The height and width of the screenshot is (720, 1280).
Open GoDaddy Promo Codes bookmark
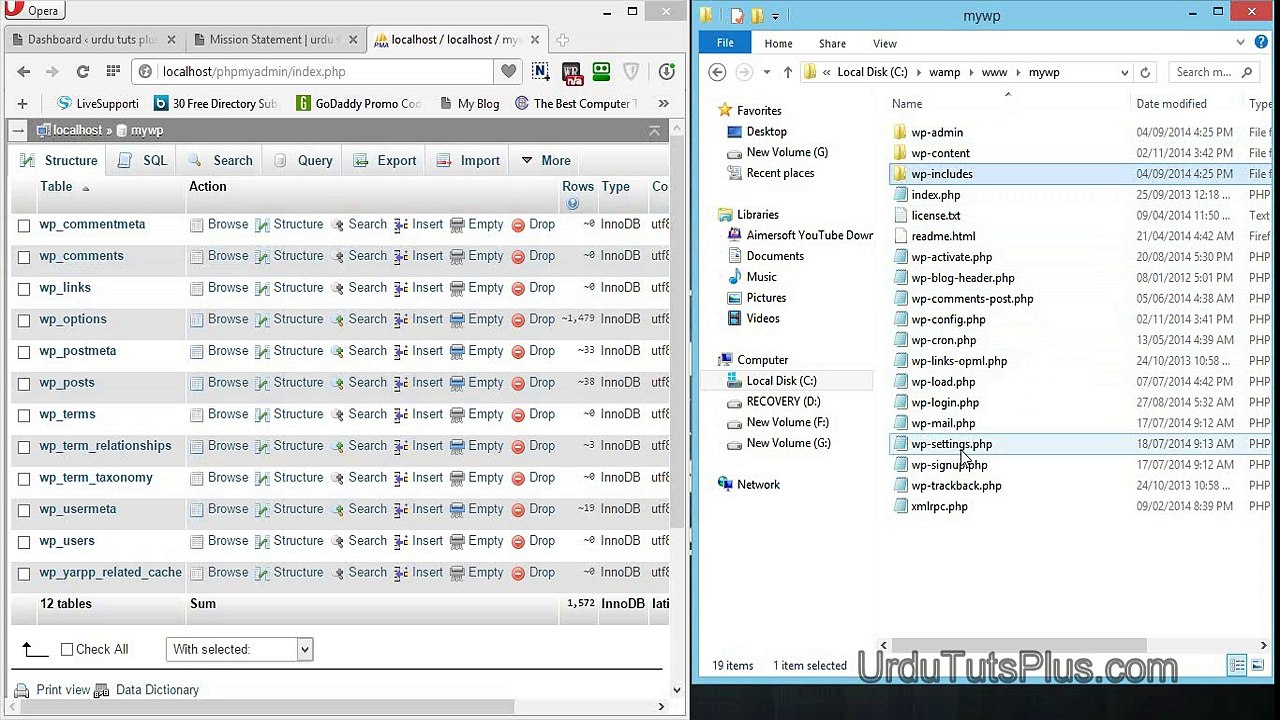359,103
